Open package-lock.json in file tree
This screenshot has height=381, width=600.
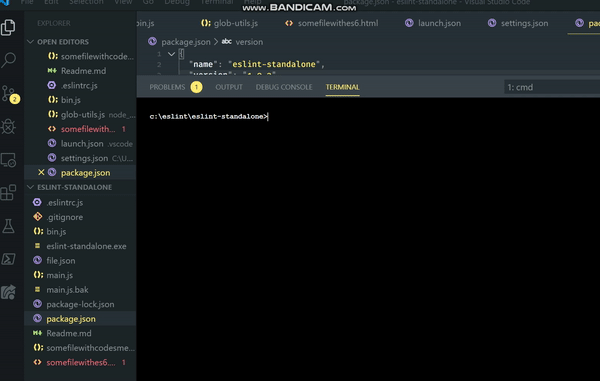click(80, 304)
